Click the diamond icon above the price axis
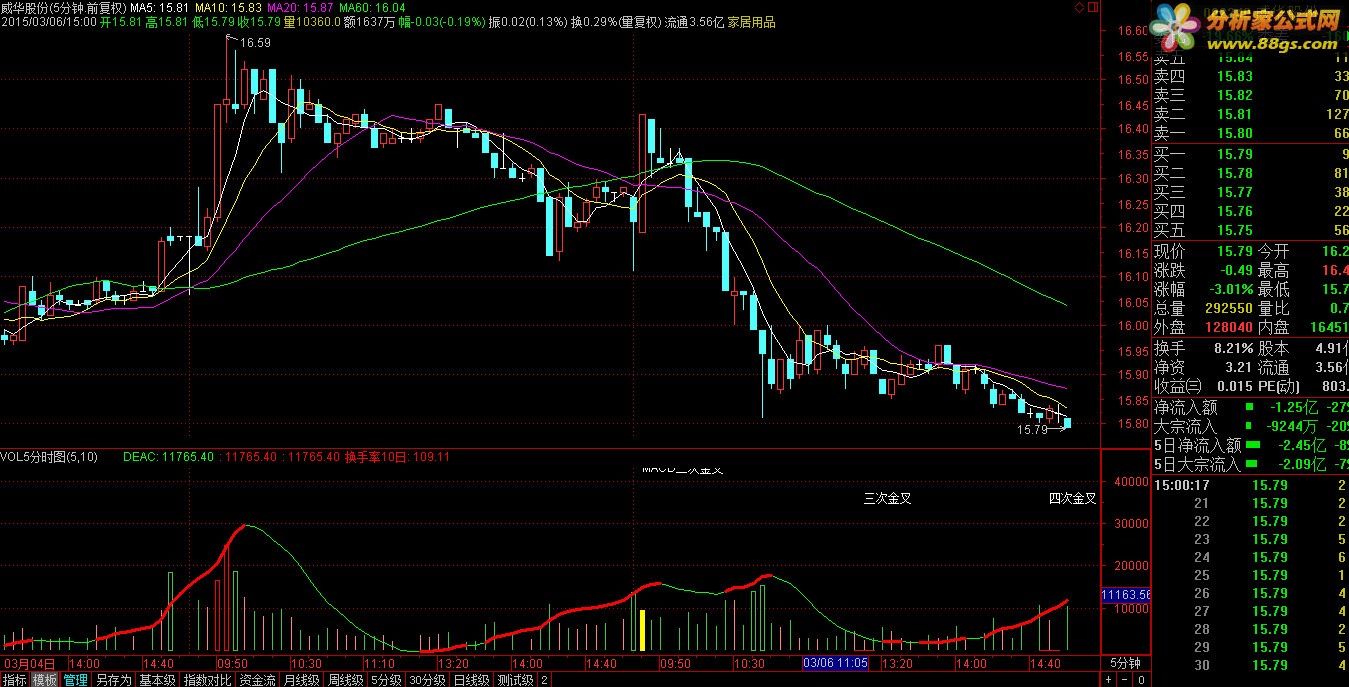Viewport: 1349px width, 687px height. 1079,7
